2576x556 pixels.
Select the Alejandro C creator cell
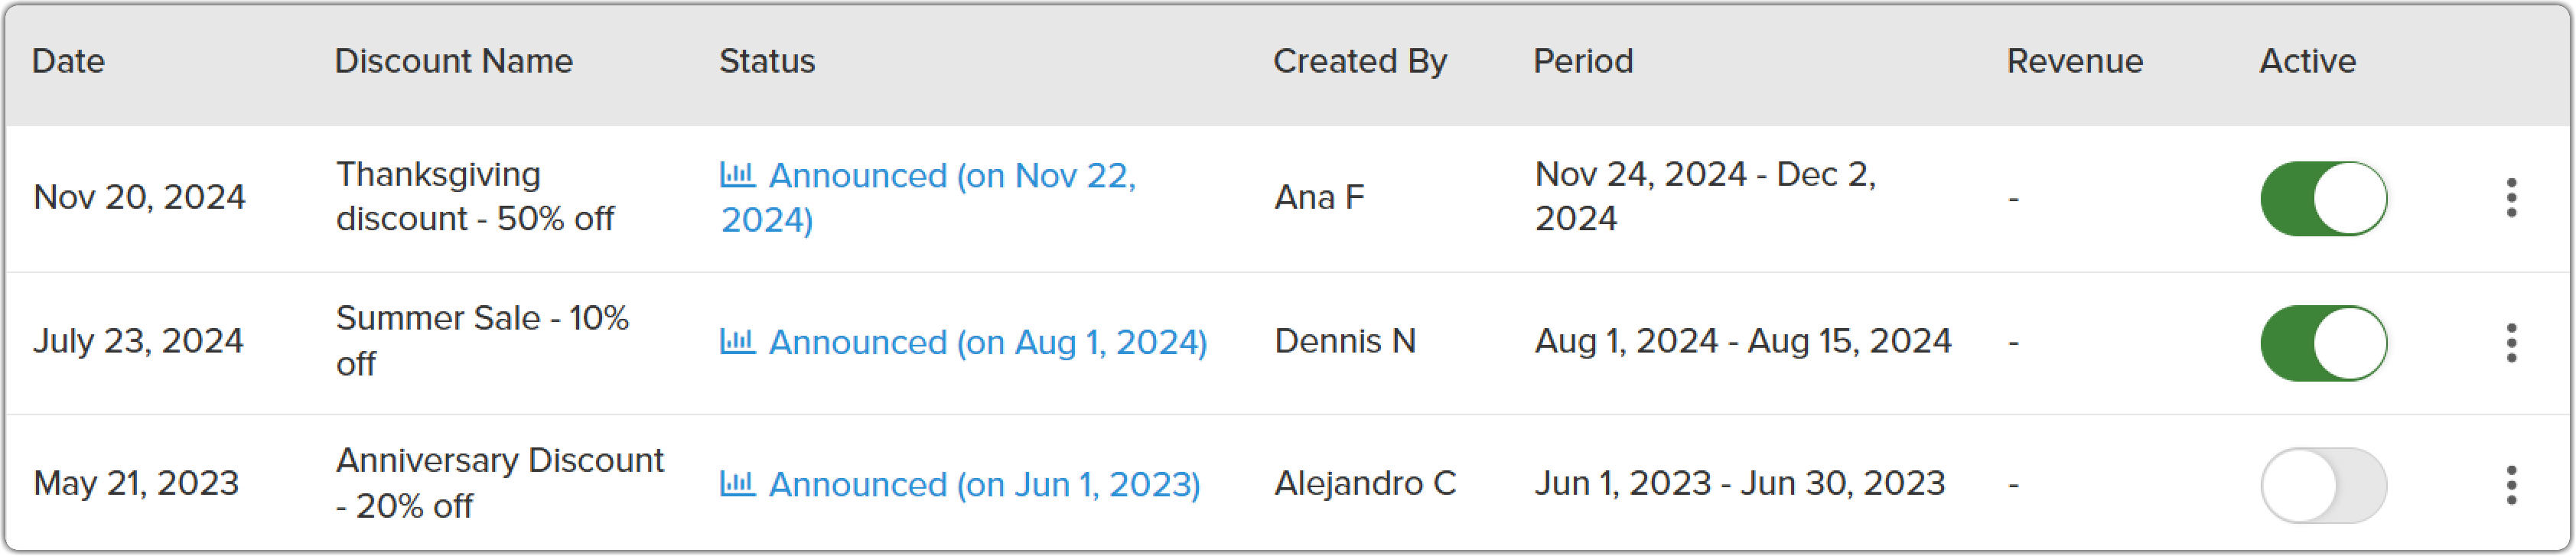tap(1365, 483)
